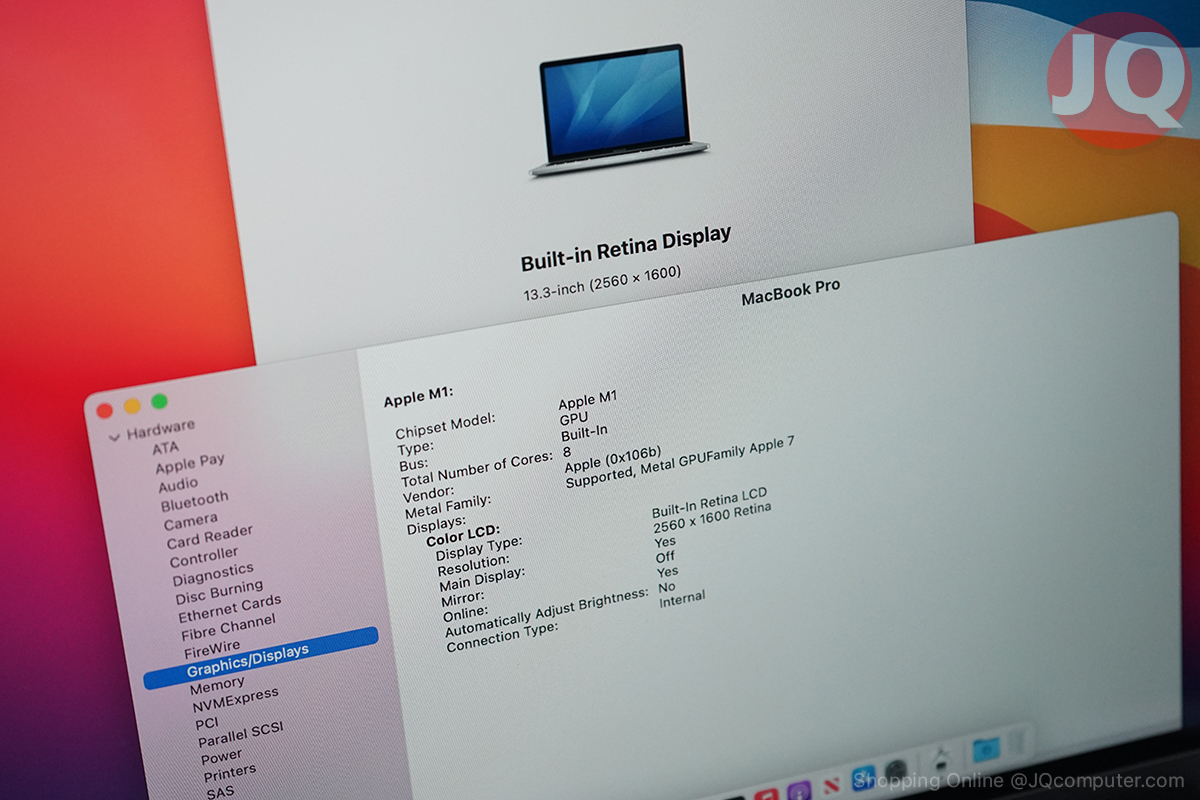Close the System Information window (red button)
This screenshot has width=1200, height=800.
[x=104, y=410]
